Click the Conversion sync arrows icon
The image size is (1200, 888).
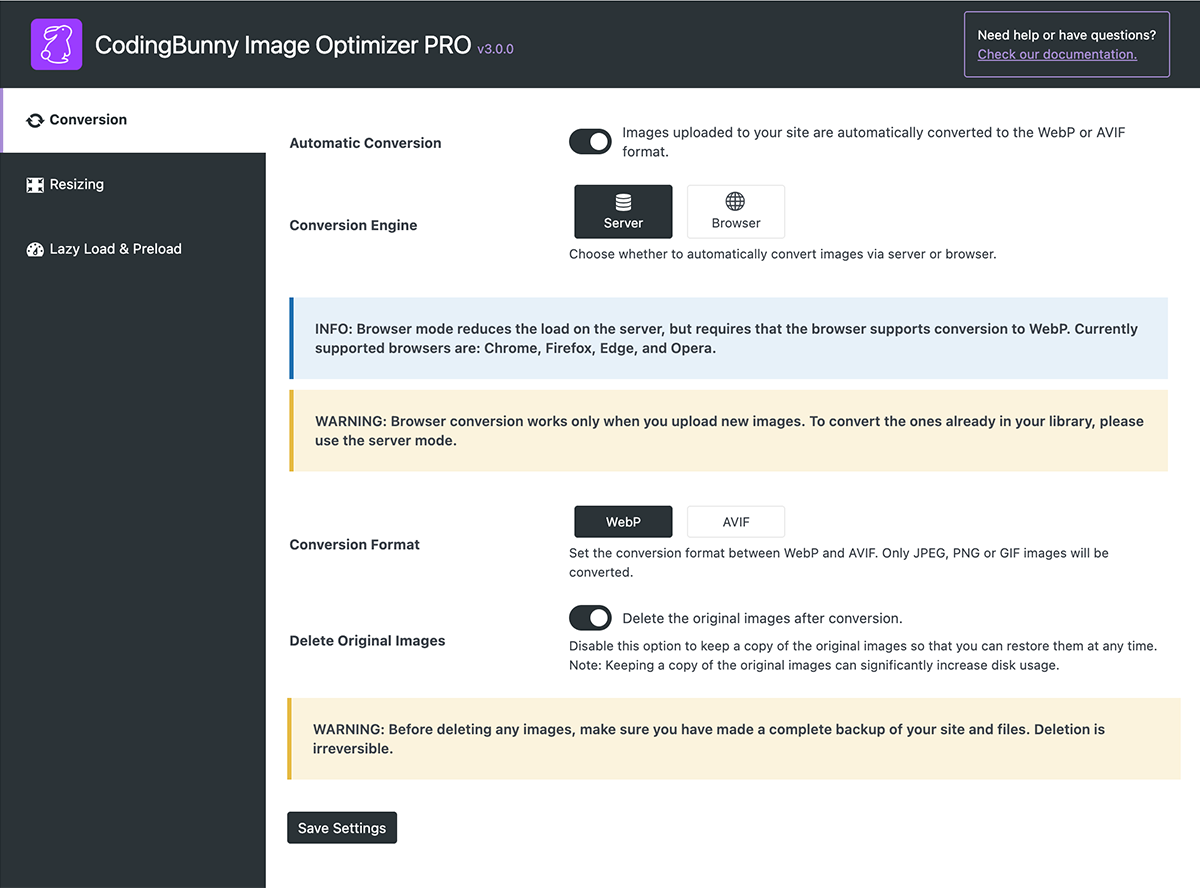[35, 120]
